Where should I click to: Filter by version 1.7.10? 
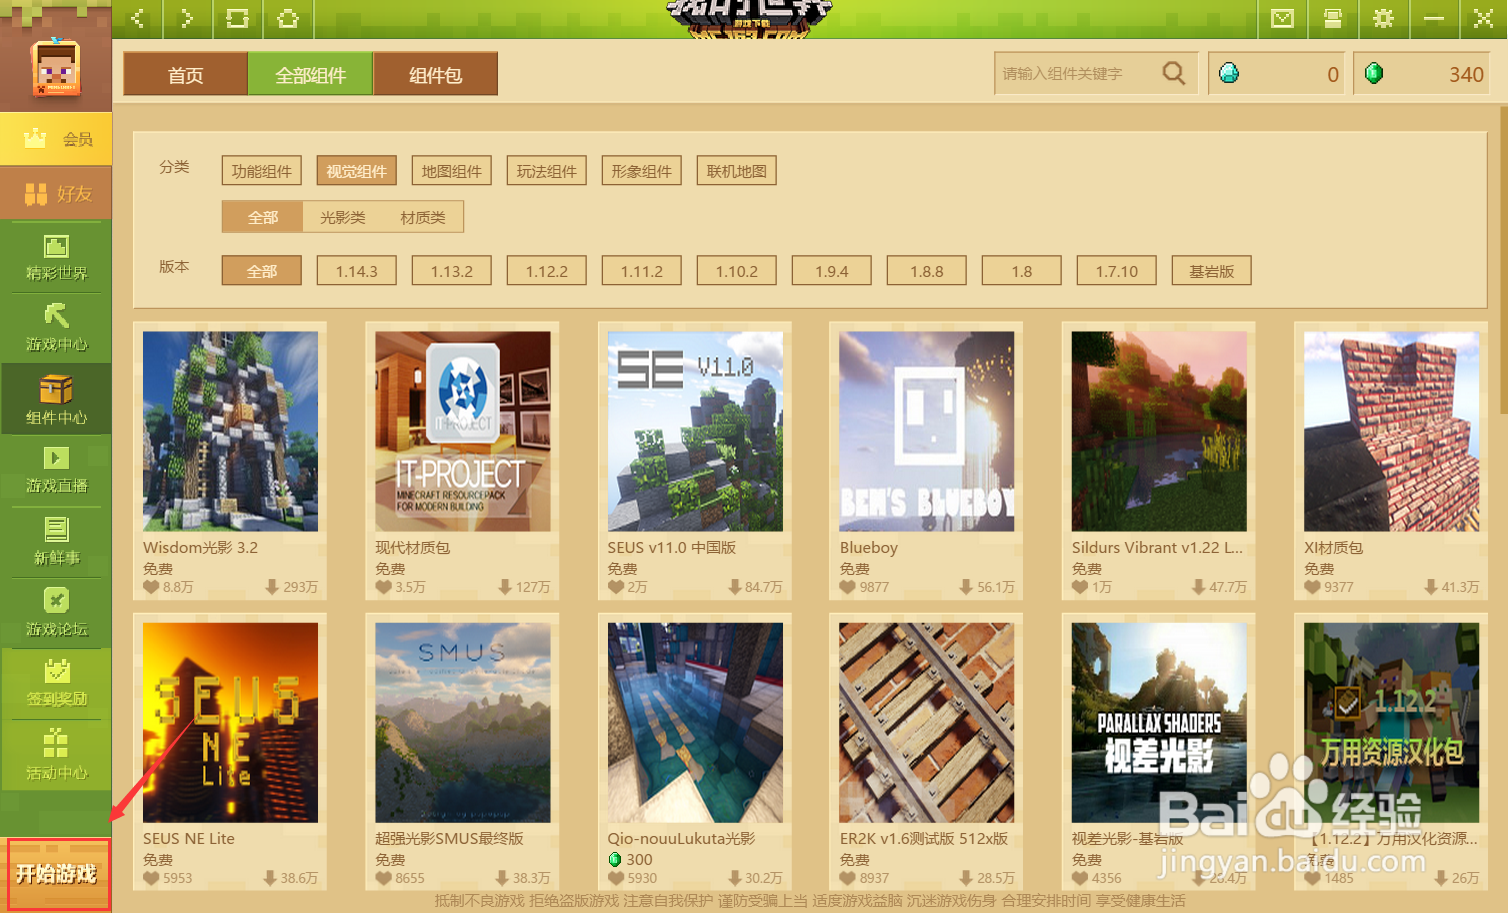(1117, 271)
